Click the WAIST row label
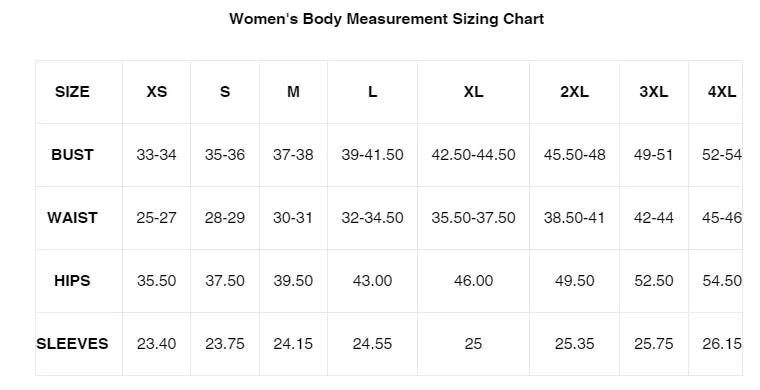 tap(72, 218)
